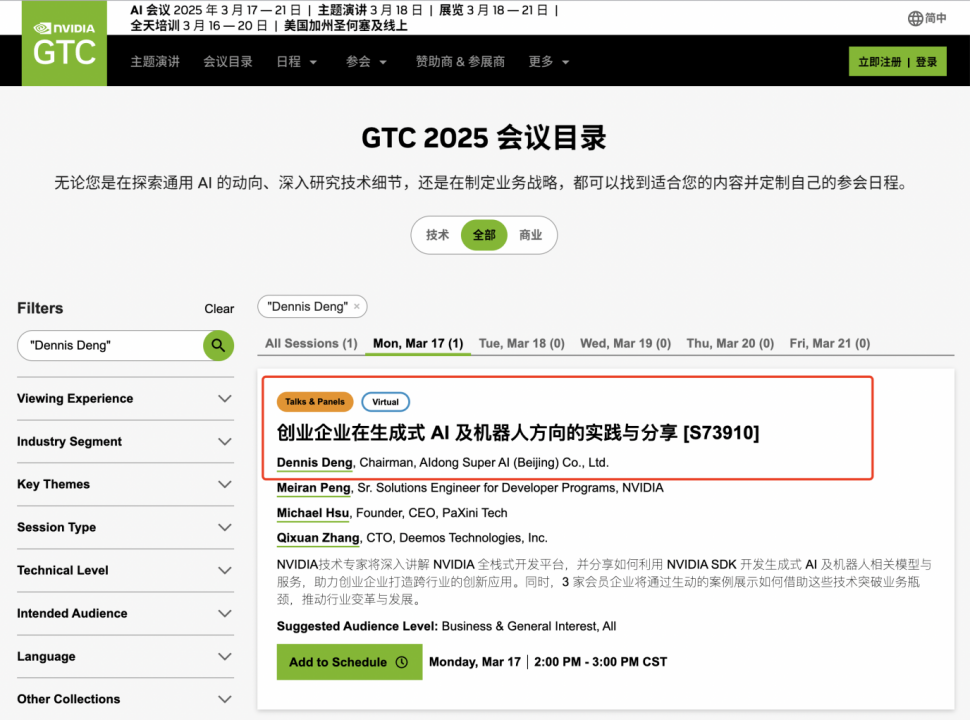
Task: Open Dennis Deng speaker link
Action: click(x=314, y=462)
